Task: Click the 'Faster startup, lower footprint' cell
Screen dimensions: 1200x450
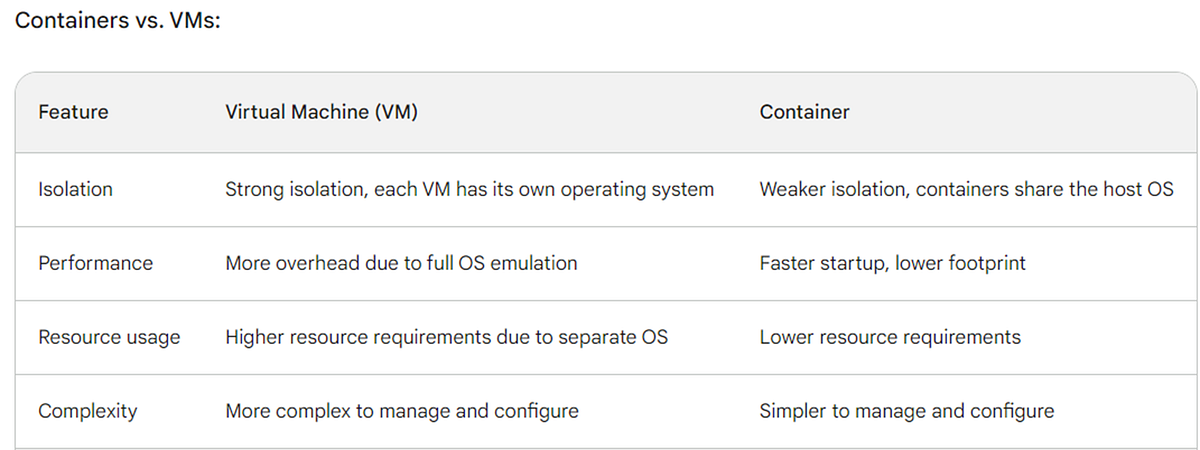Action: tap(893, 263)
